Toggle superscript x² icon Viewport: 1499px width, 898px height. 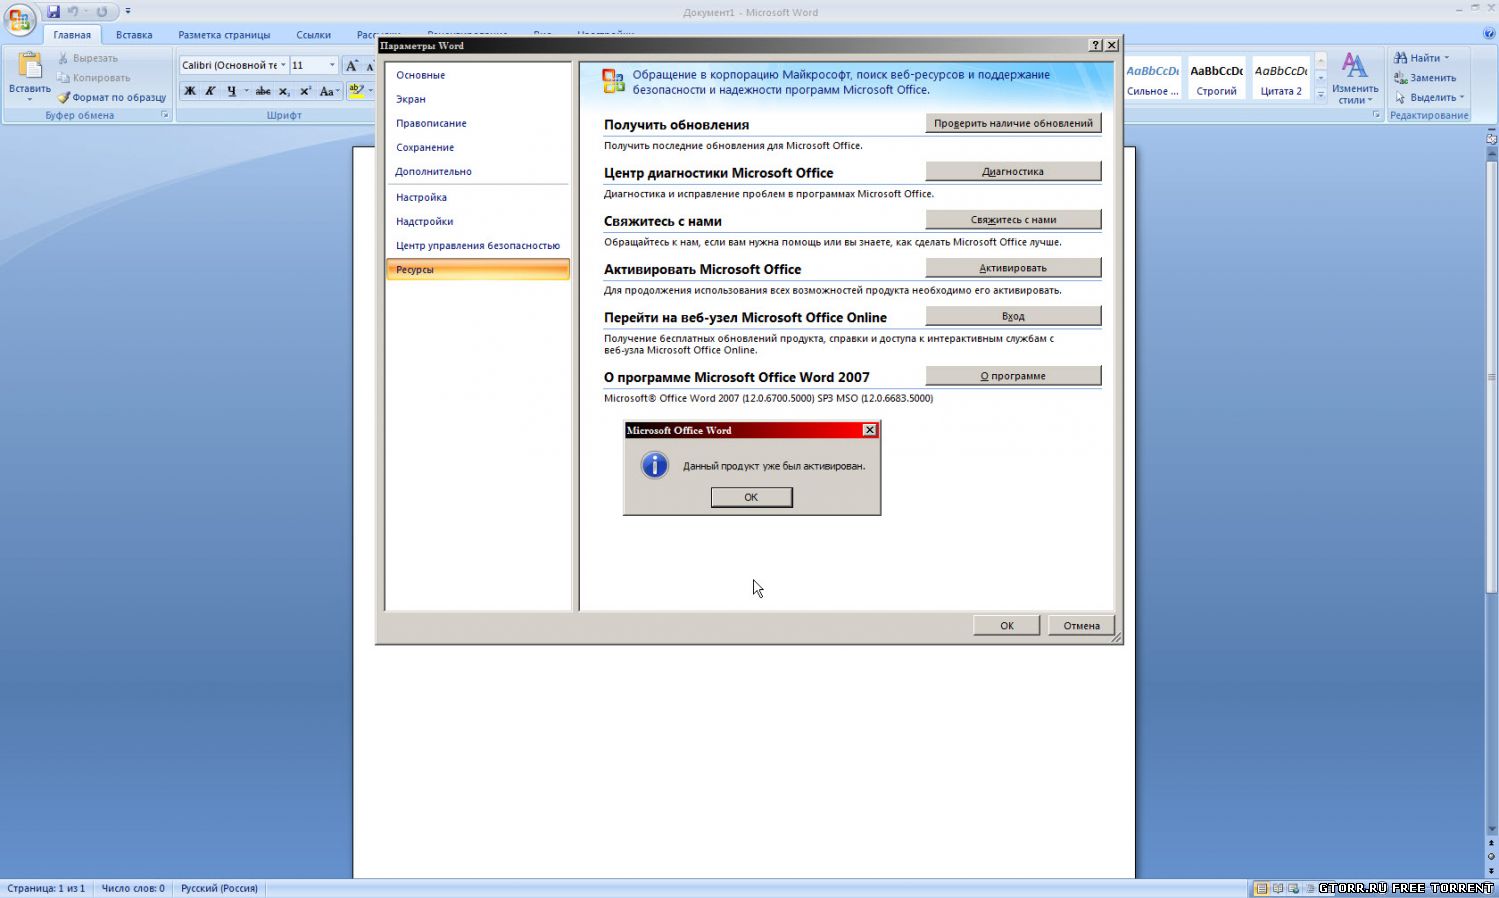pos(305,91)
